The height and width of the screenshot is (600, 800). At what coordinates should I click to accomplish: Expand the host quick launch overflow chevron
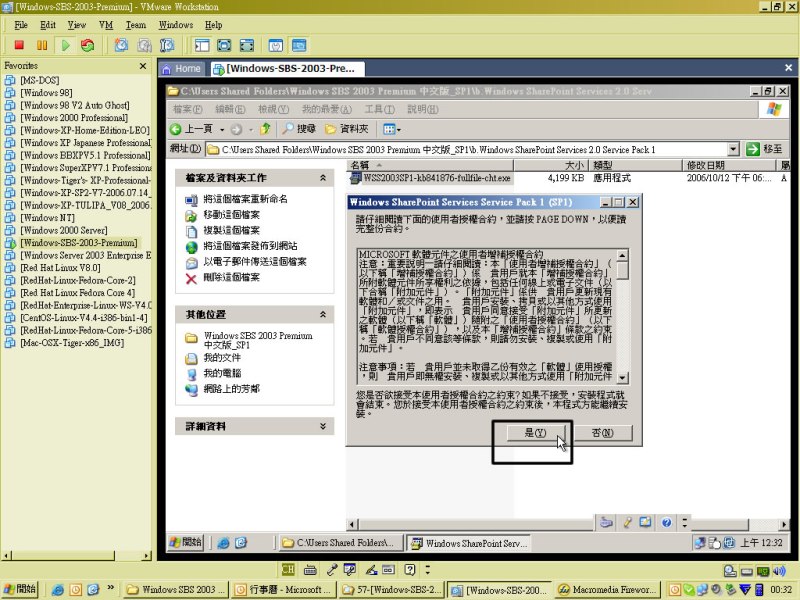111,588
